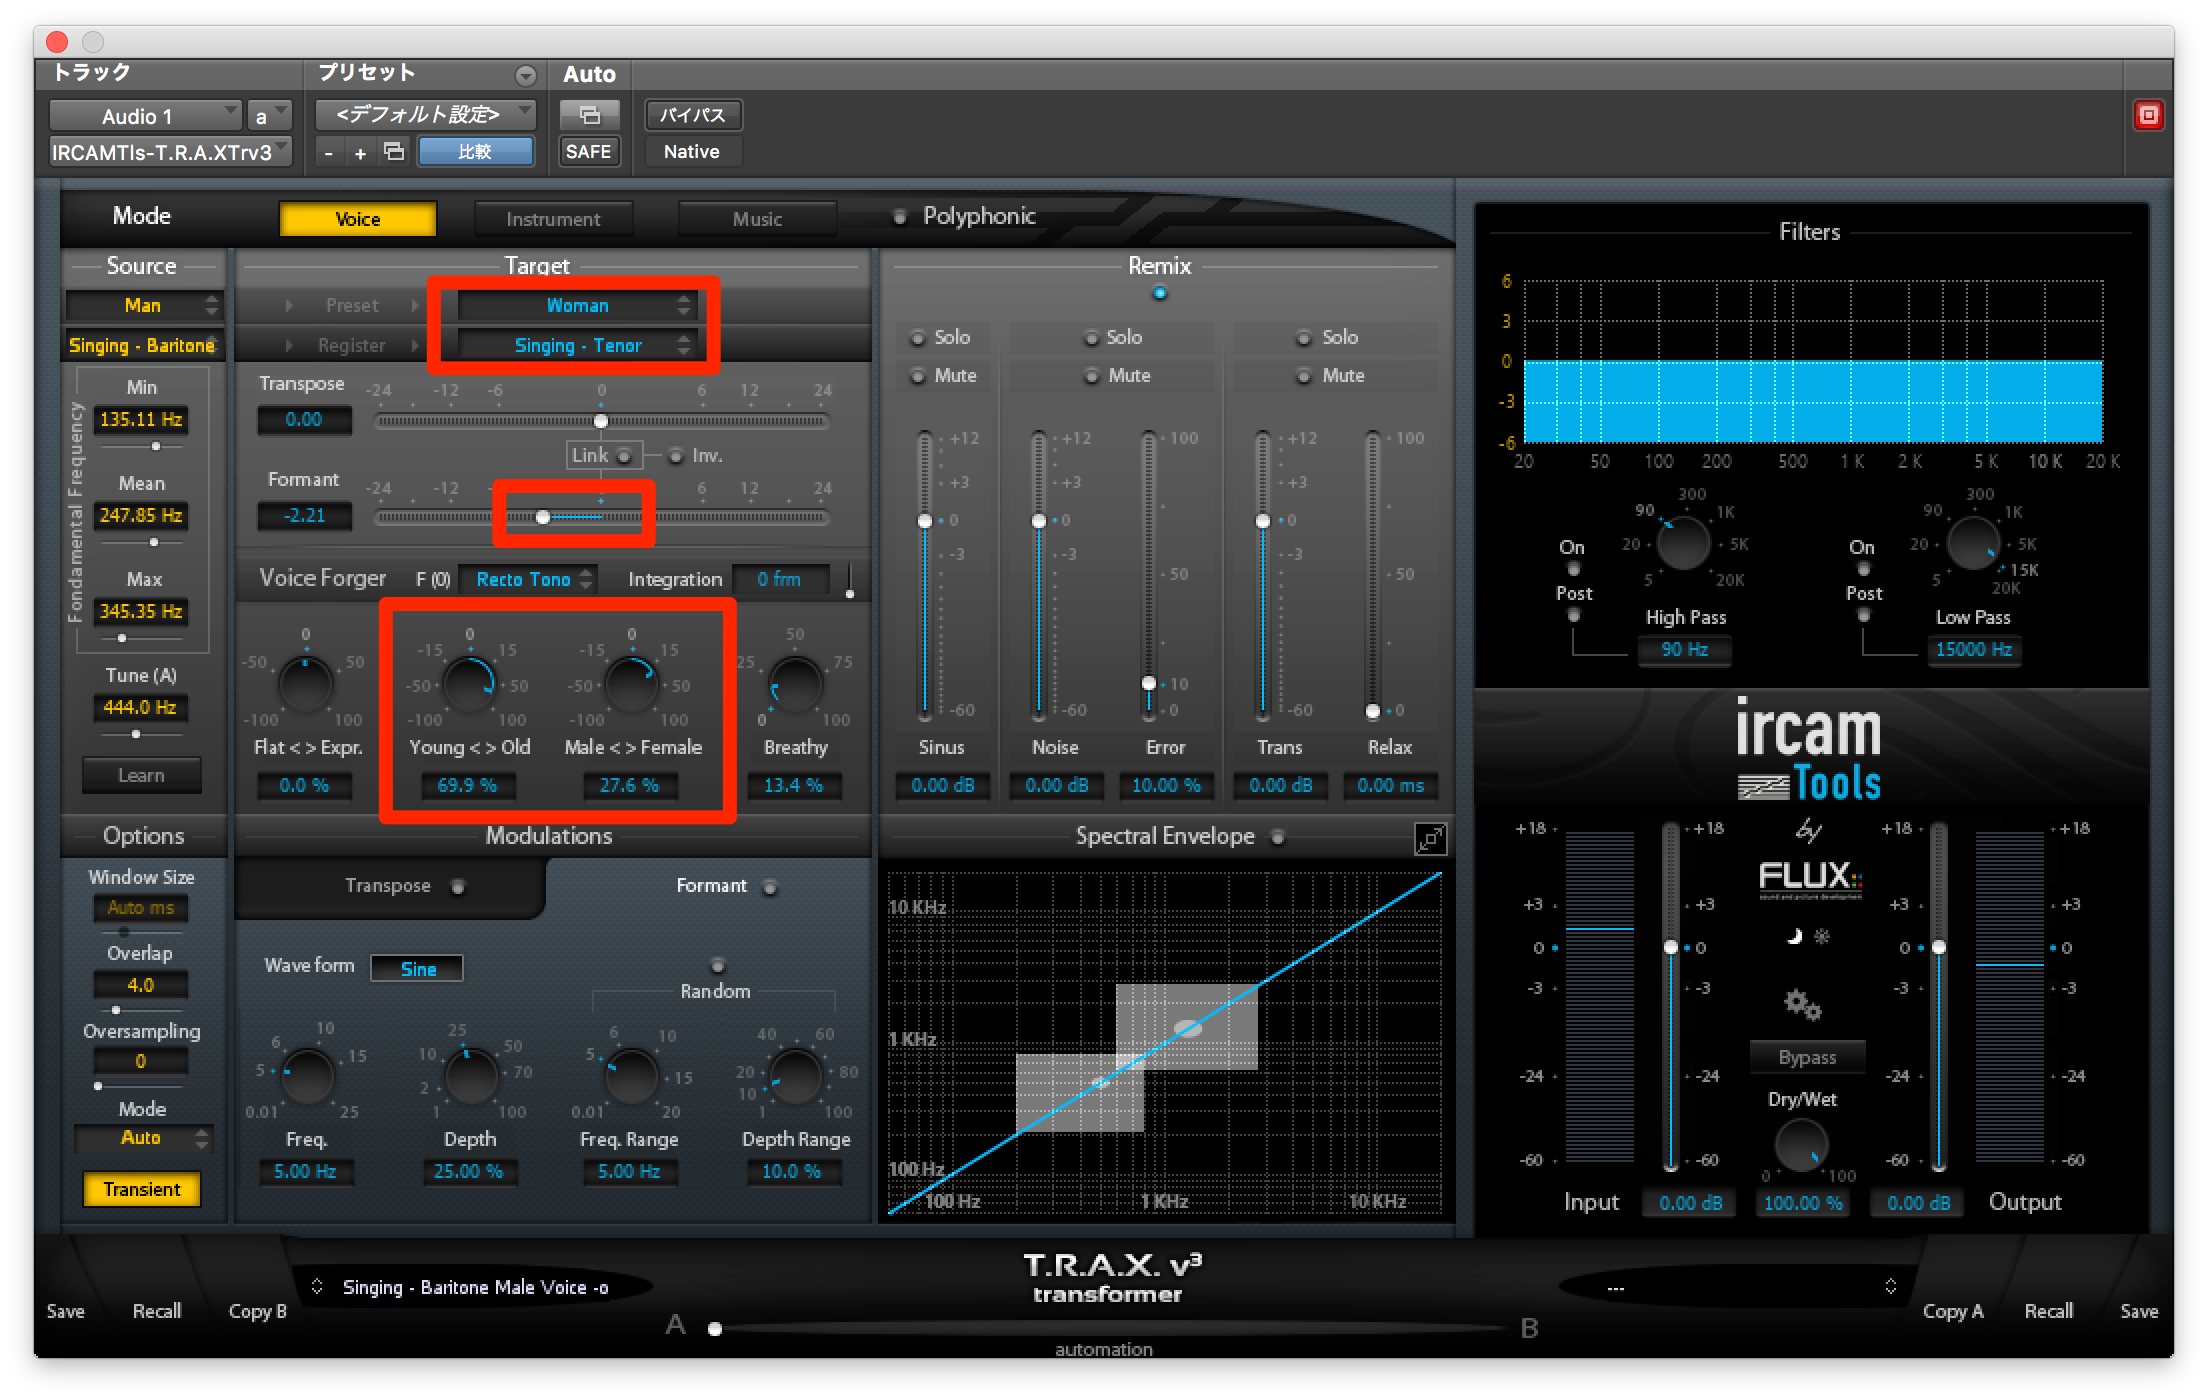Image resolution: width=2208 pixels, height=1400 pixels.
Task: Click the Formant slider handle
Action: click(x=543, y=517)
